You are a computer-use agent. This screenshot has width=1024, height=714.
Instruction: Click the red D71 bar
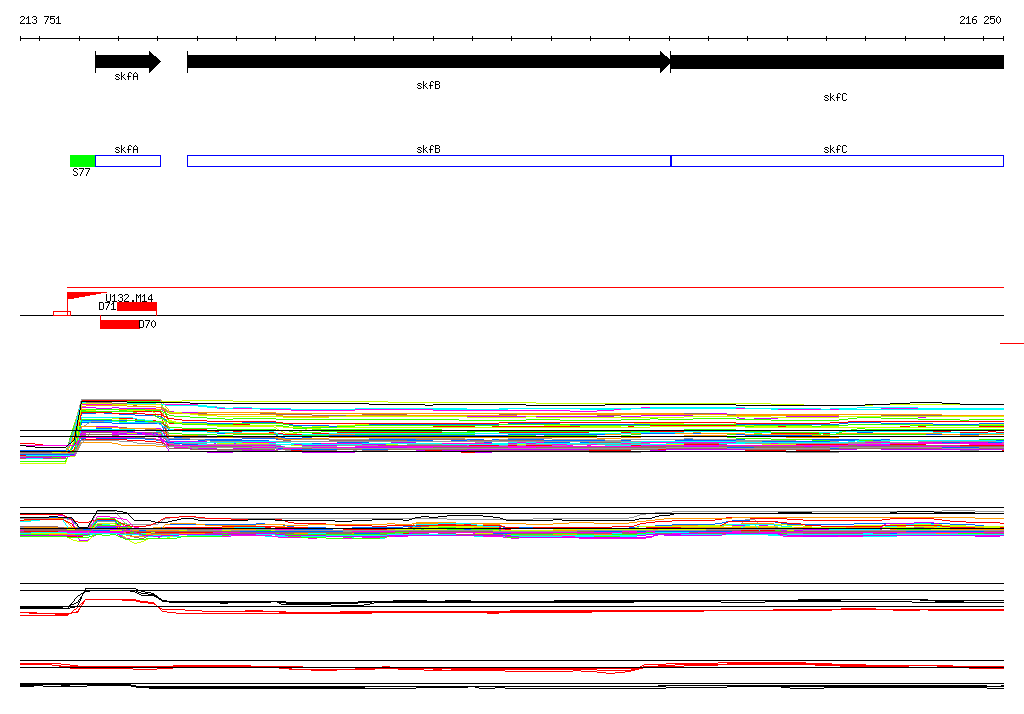(137, 307)
